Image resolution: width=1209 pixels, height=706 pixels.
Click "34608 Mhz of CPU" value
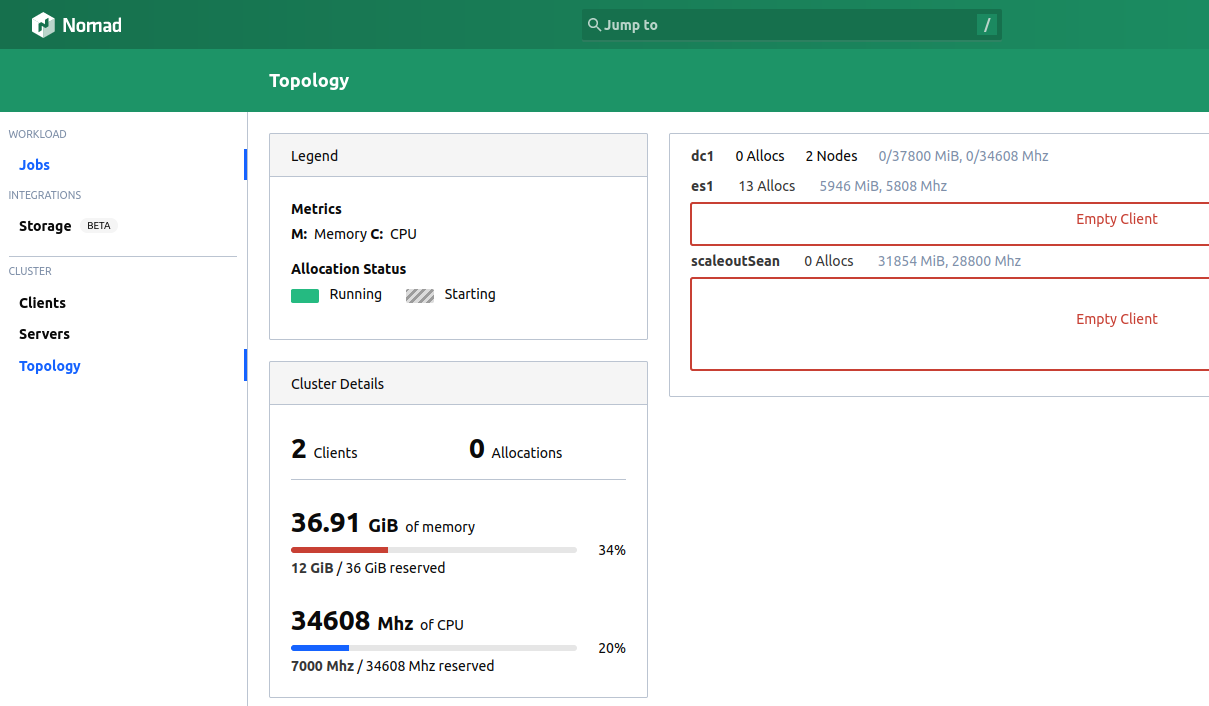[x=377, y=622]
